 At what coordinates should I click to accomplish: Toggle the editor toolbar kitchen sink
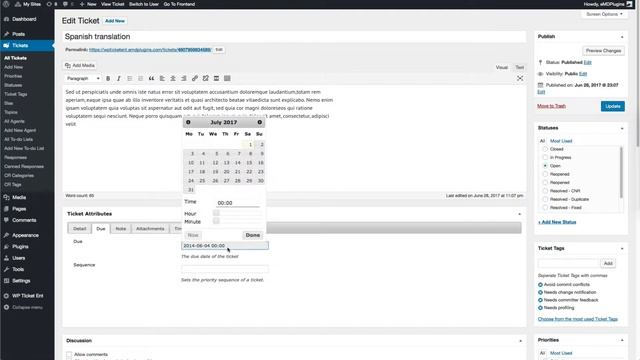[x=227, y=78]
